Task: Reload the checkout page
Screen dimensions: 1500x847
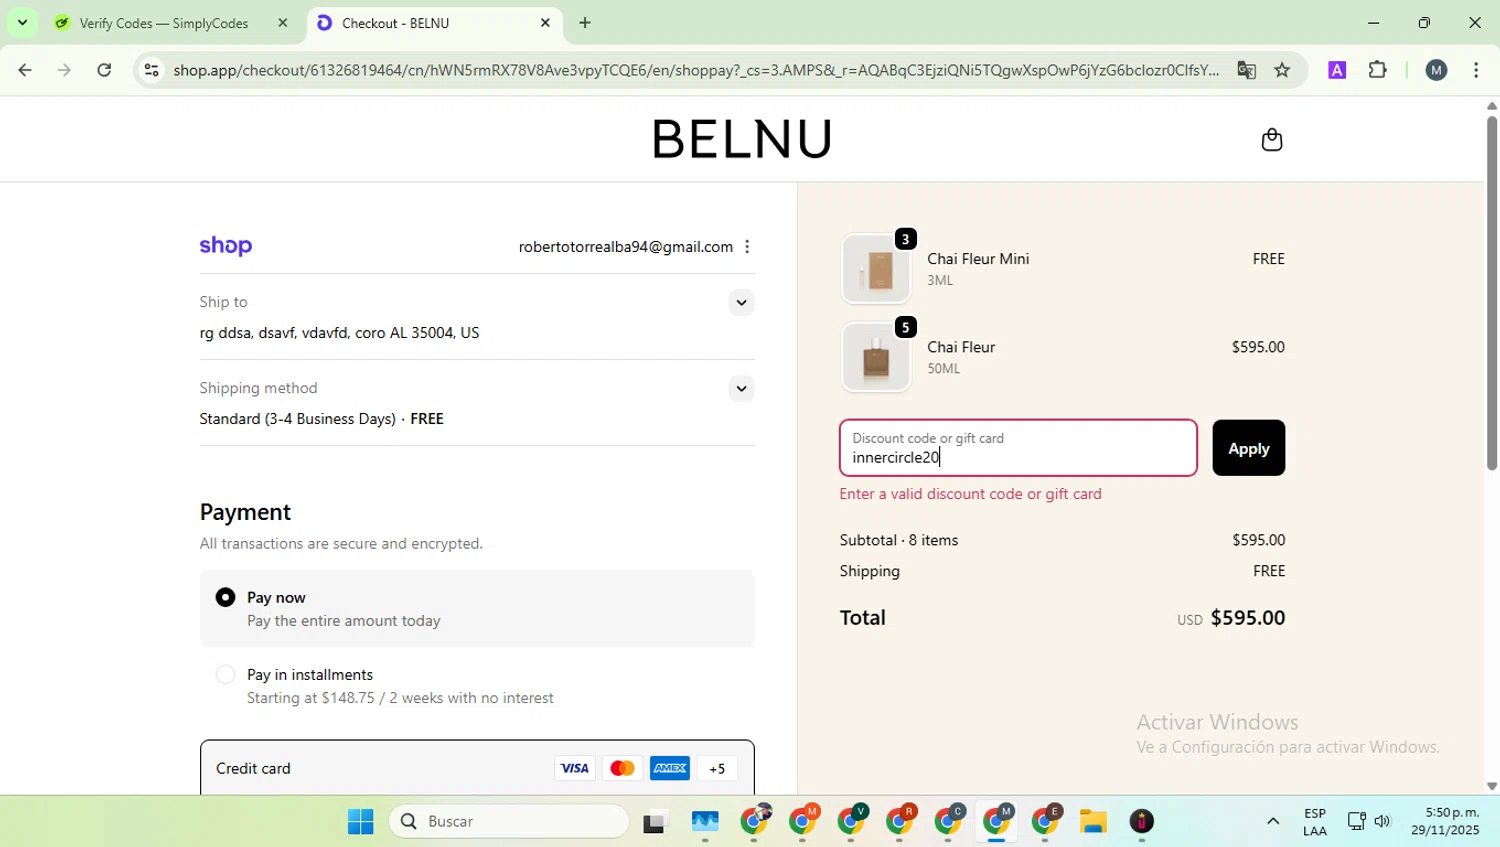Action: [104, 70]
